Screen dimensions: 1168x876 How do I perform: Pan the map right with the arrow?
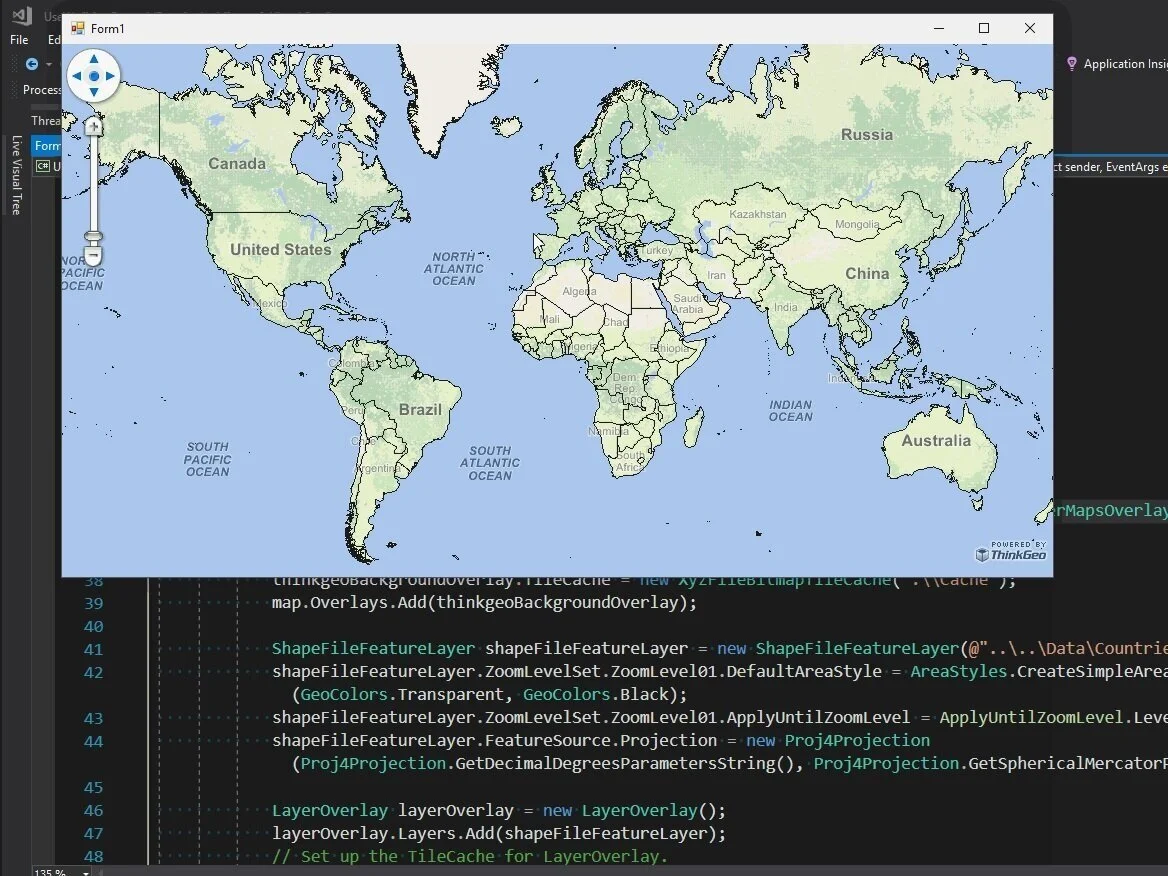coord(110,76)
